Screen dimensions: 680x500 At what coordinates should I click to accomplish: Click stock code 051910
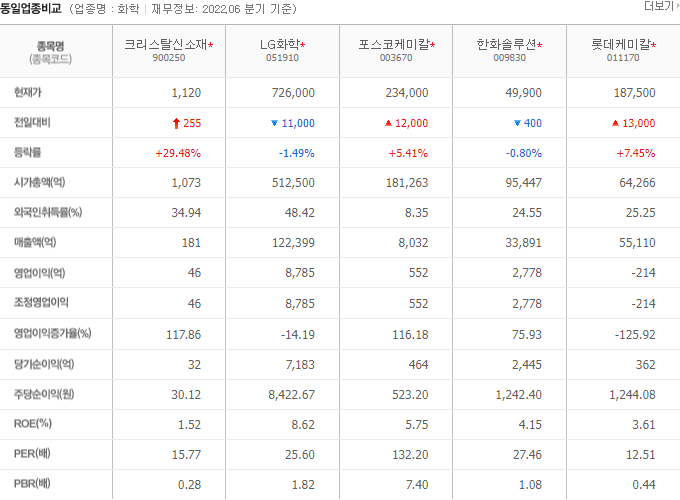[282, 58]
